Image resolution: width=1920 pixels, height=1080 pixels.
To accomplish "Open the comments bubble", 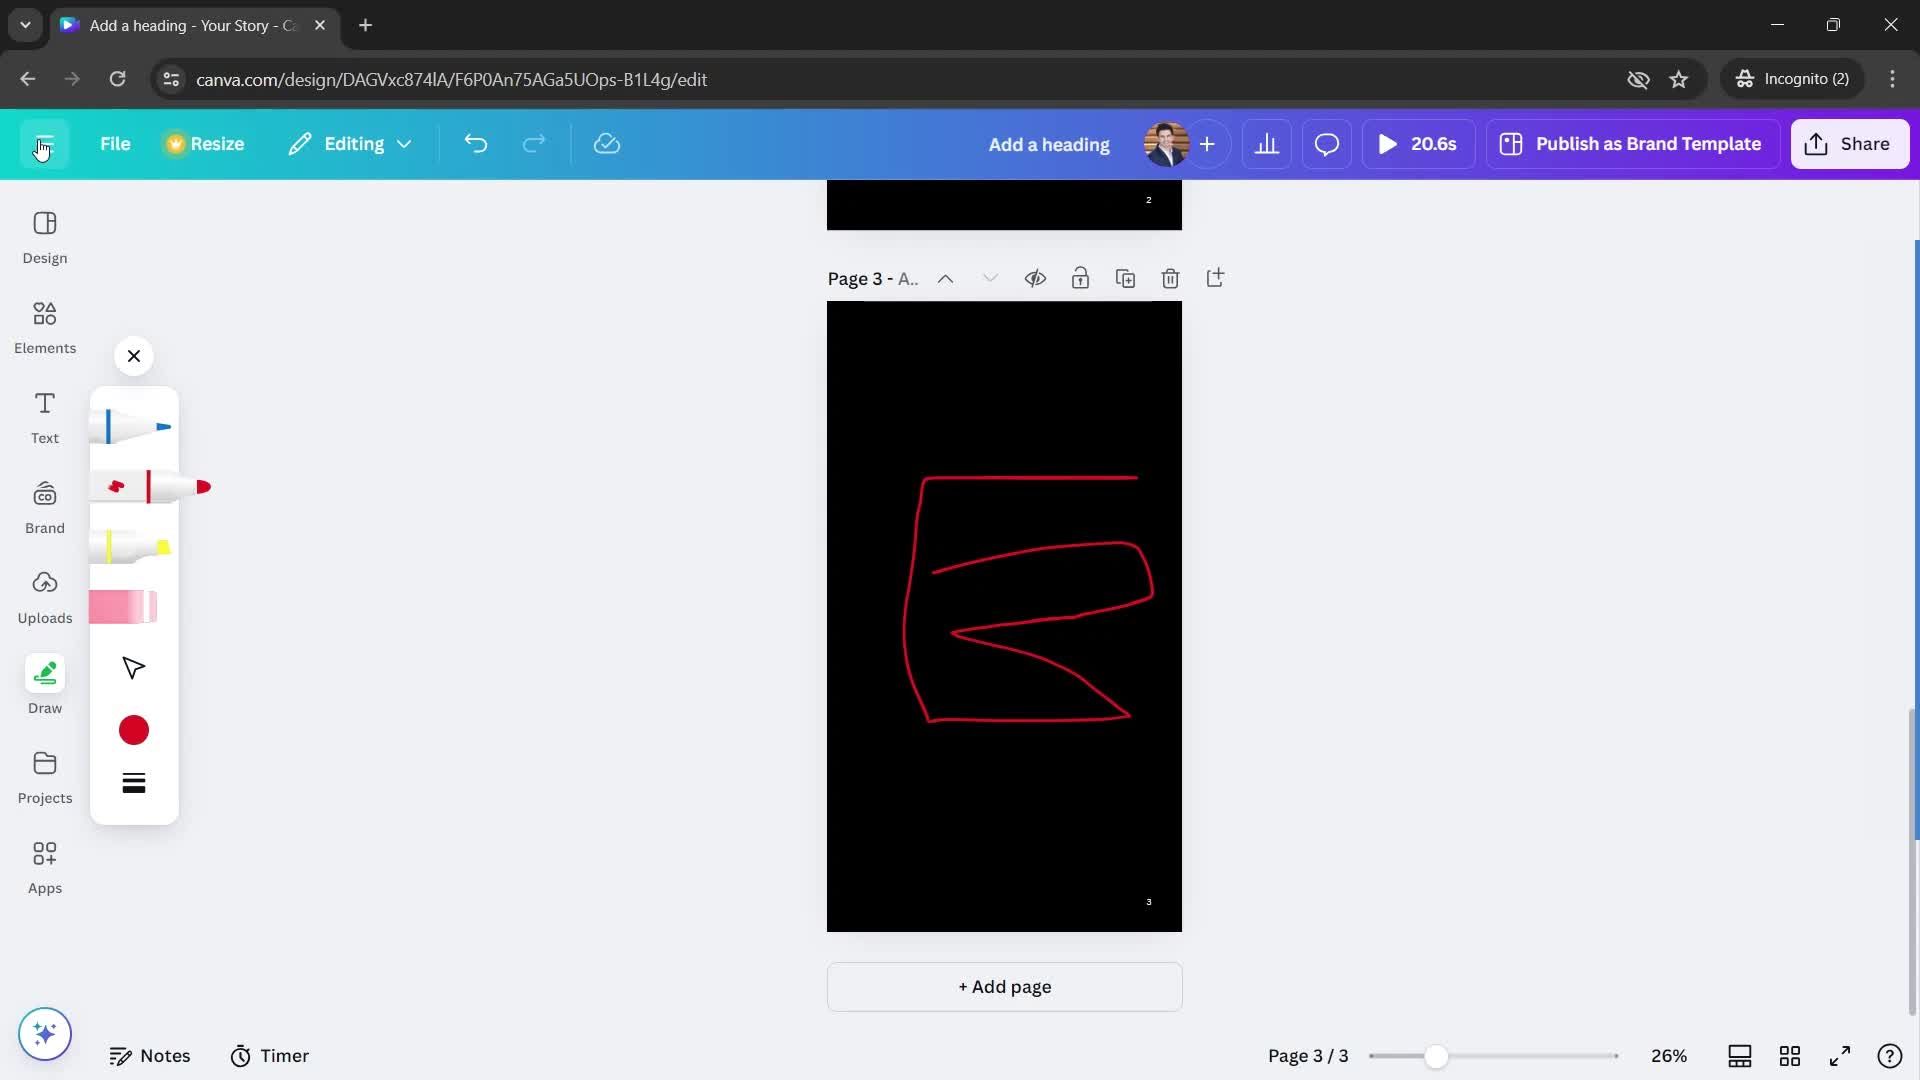I will click(x=1327, y=144).
